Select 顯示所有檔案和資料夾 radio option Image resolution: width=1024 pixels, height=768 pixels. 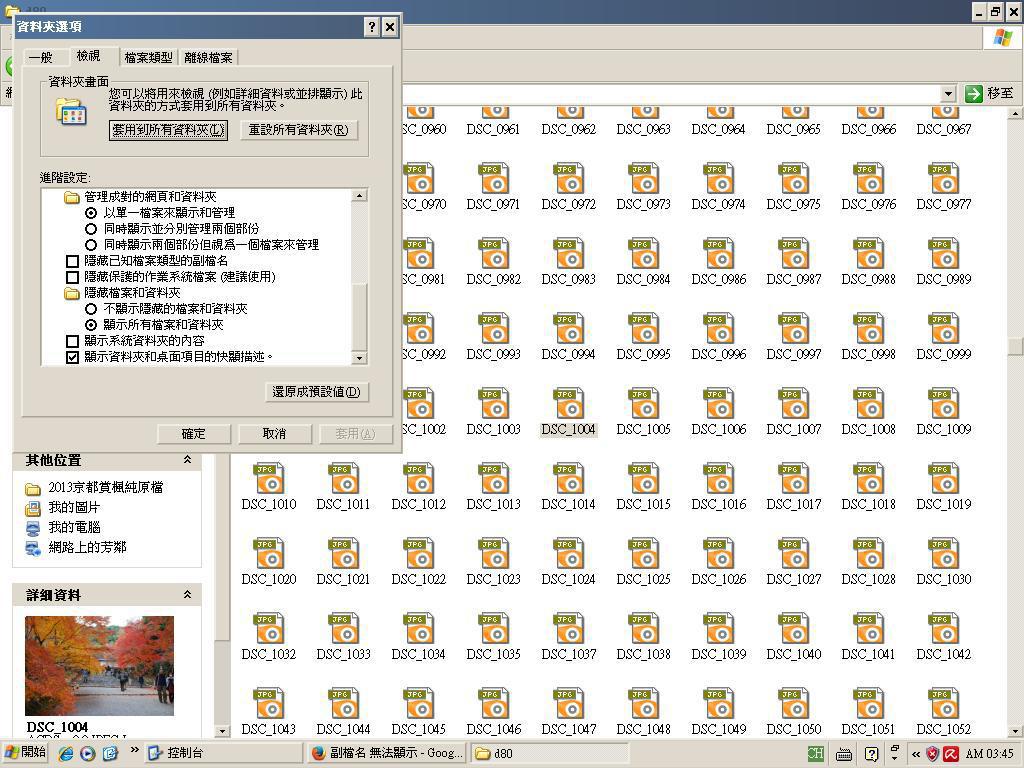point(91,325)
